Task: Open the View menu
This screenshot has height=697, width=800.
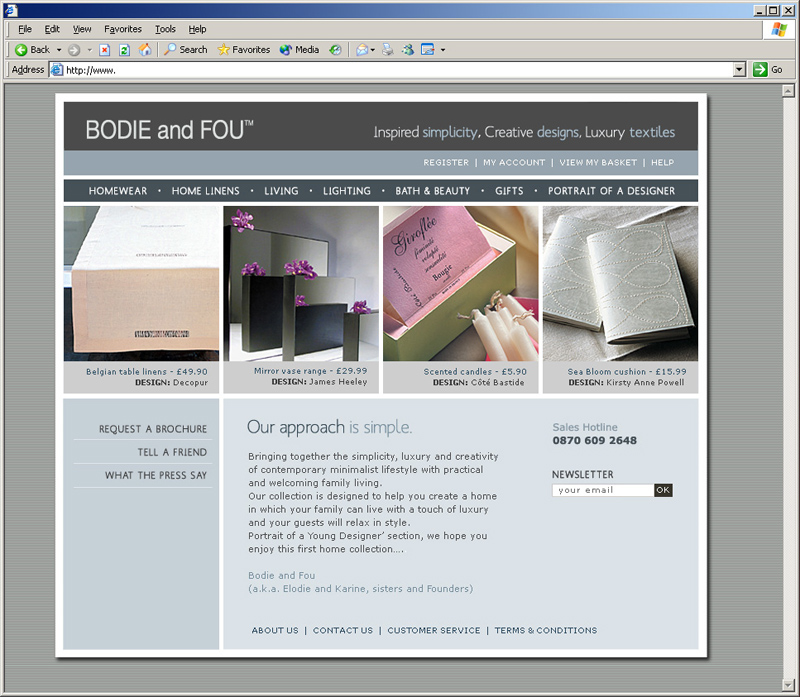Action: (x=82, y=29)
